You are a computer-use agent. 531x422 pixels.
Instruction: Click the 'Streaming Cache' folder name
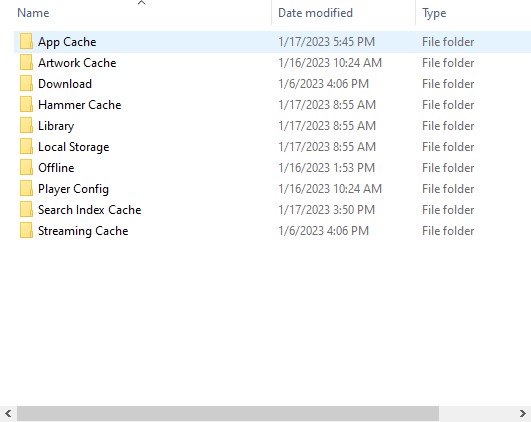coord(83,231)
